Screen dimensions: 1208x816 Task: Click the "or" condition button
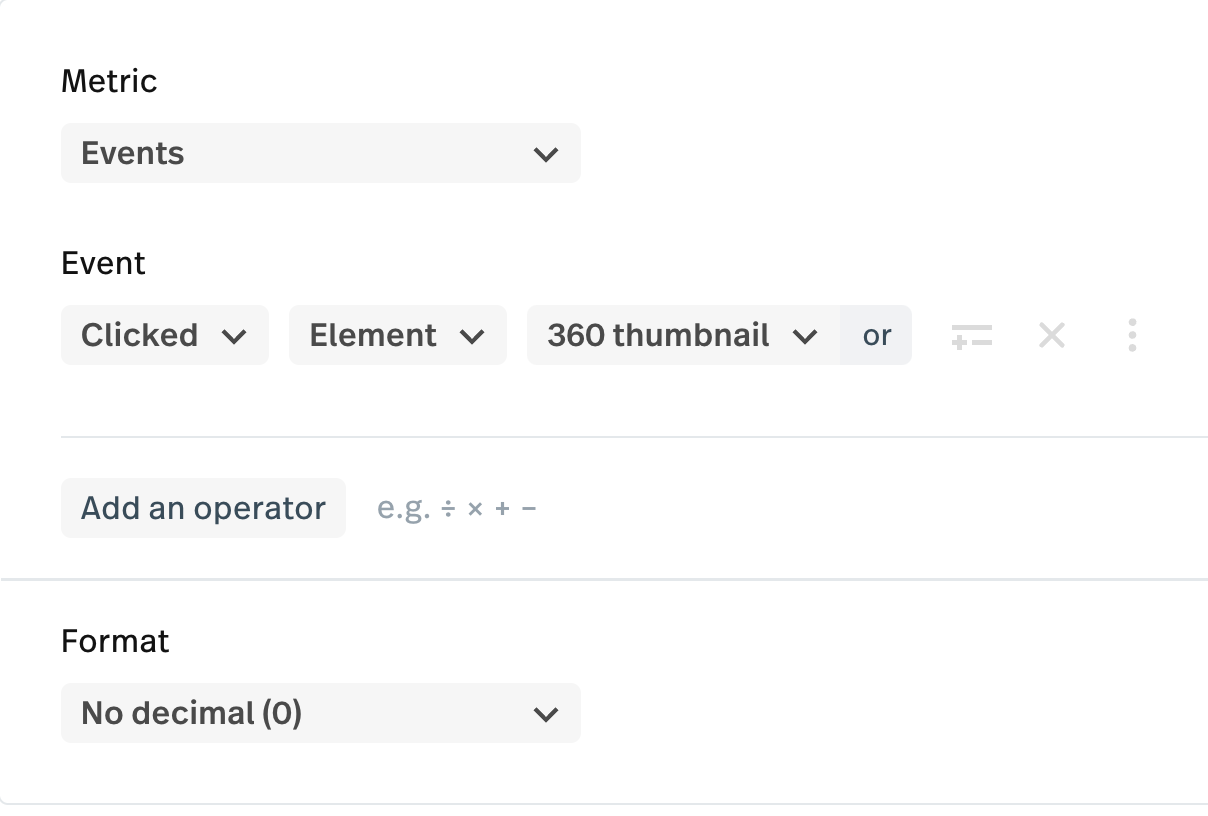click(877, 335)
